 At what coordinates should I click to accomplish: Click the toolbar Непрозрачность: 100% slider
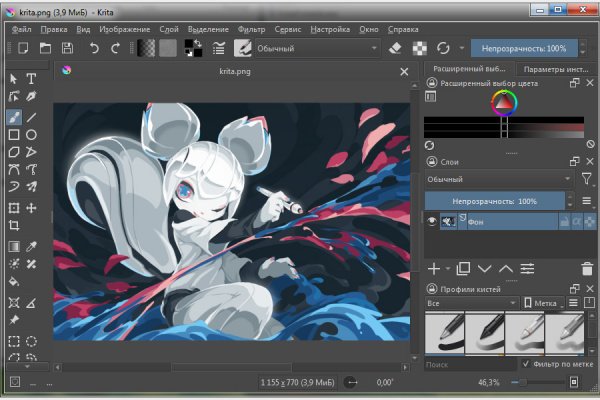coord(524,48)
